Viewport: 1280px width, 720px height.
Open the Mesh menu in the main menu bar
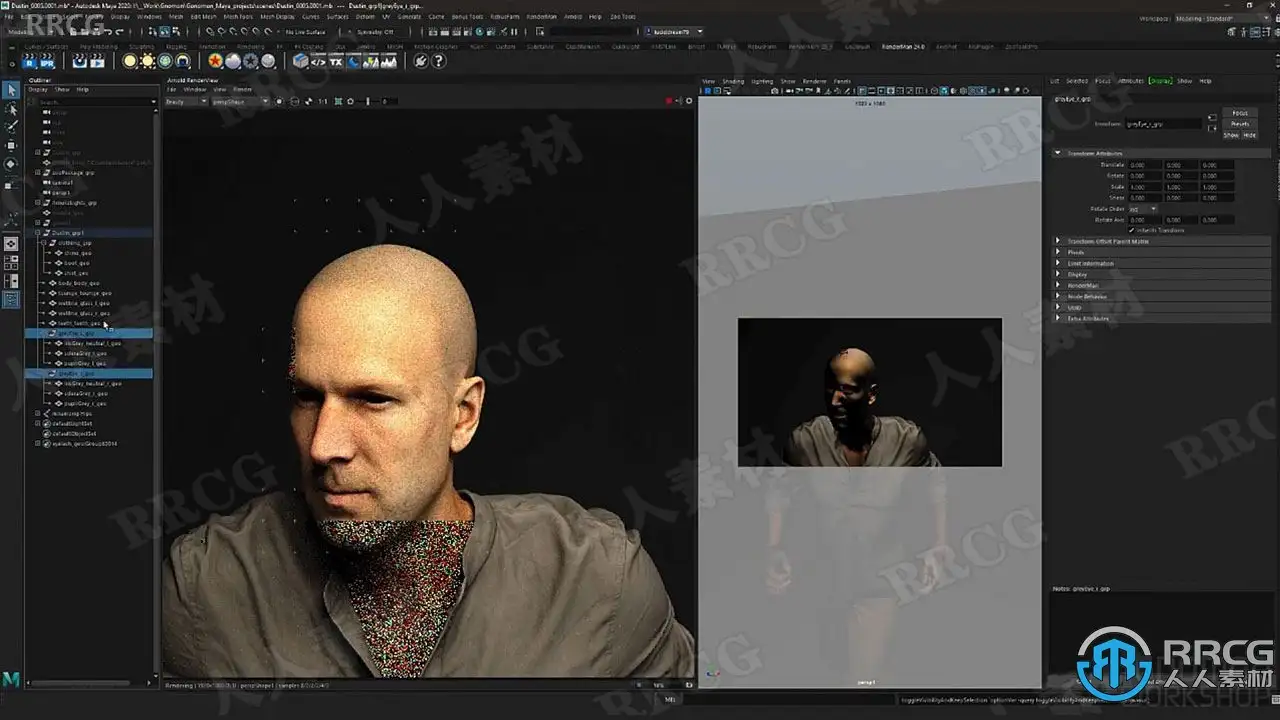[x=176, y=17]
